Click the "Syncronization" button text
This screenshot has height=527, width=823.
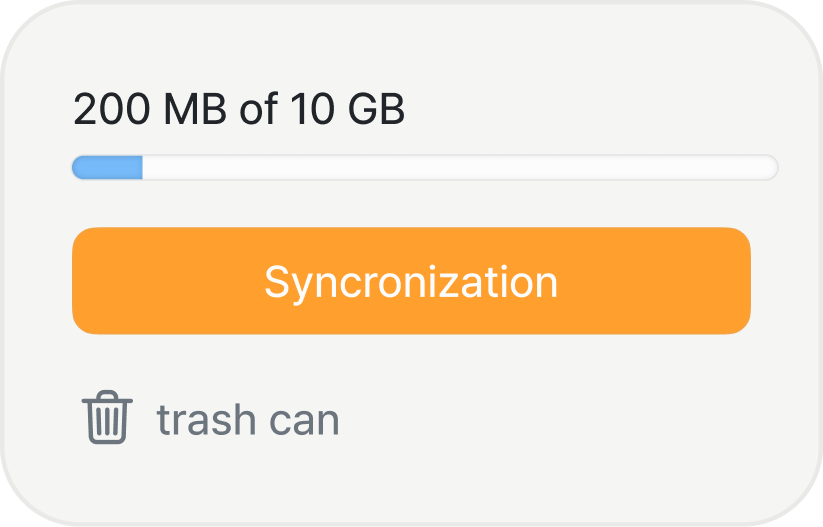(x=411, y=282)
